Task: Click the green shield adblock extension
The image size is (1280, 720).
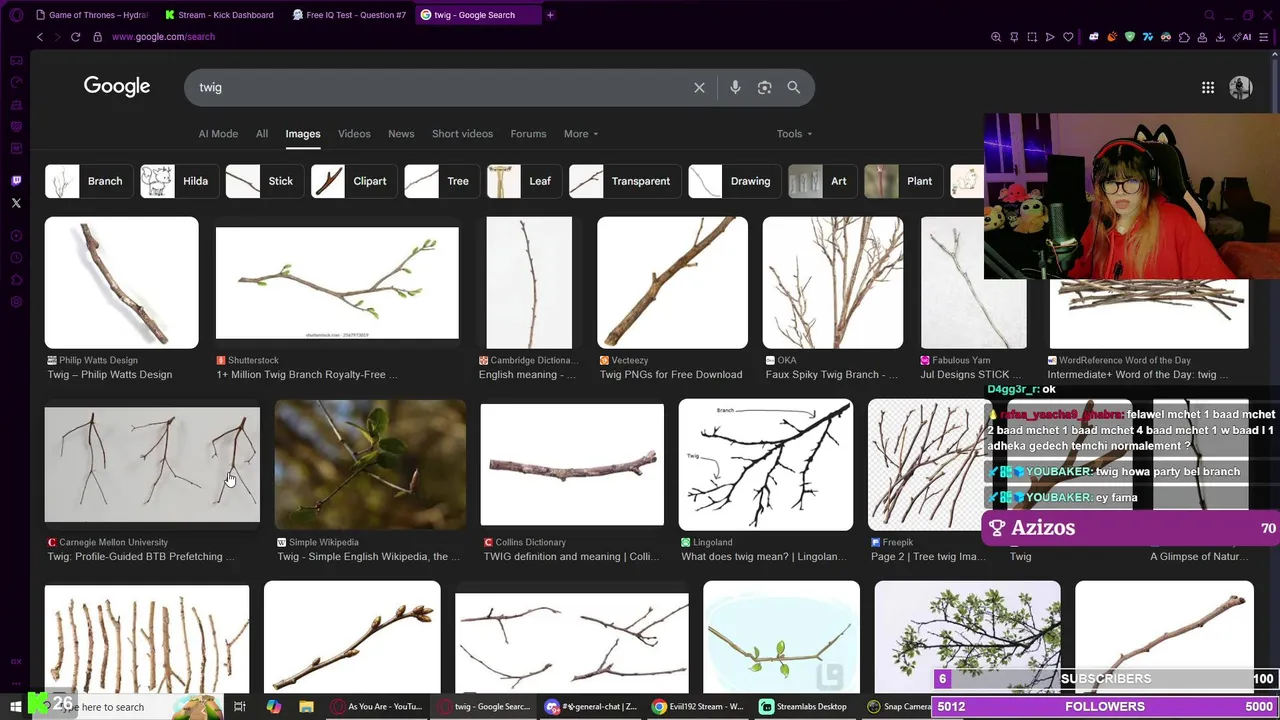Action: (1130, 37)
